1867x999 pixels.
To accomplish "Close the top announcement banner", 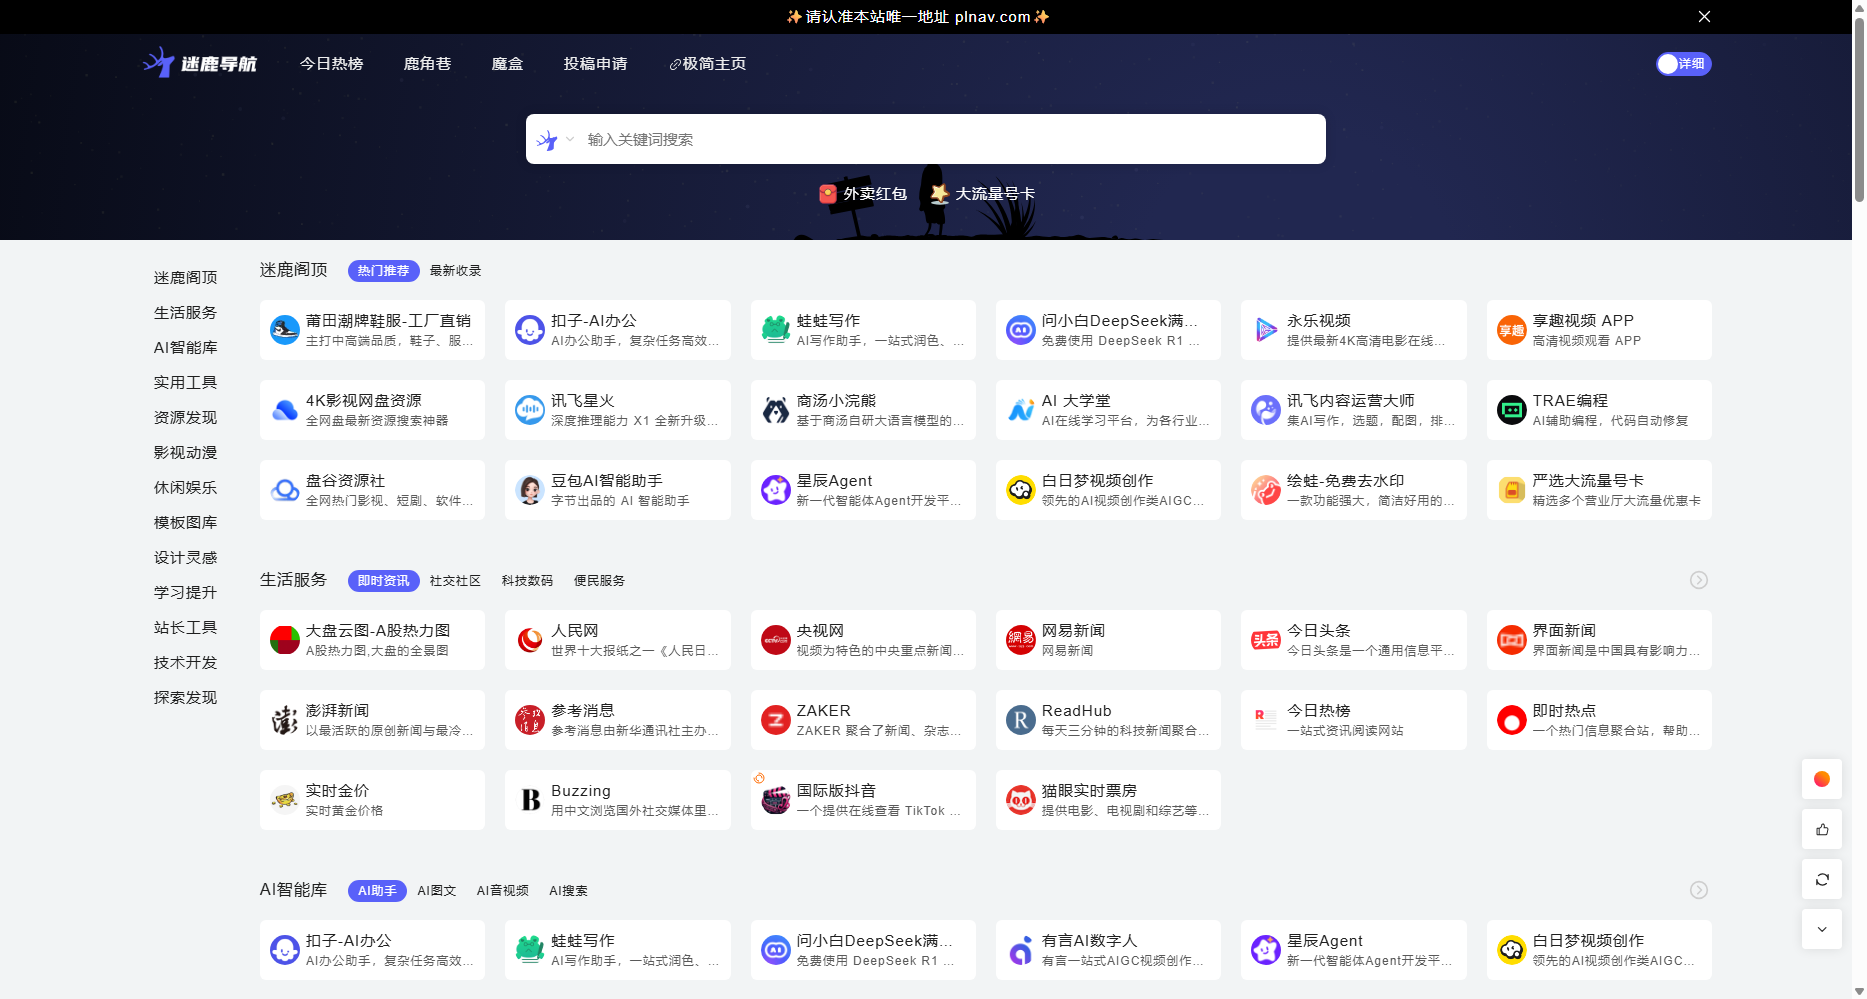I will pyautogui.click(x=1704, y=16).
